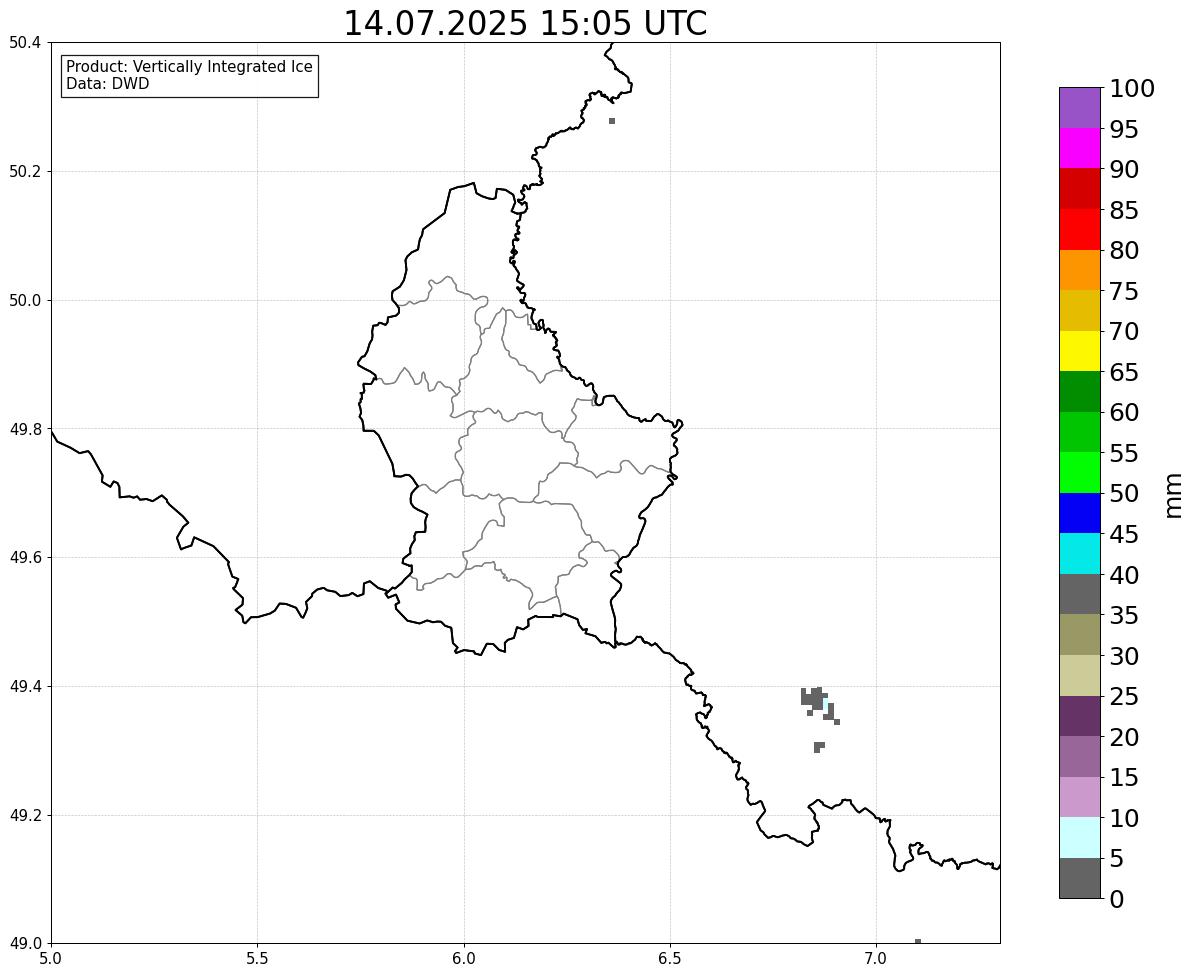Screen dimensions: 1193x976
Task: Click the colorbar label '0'
Action: click(1117, 899)
